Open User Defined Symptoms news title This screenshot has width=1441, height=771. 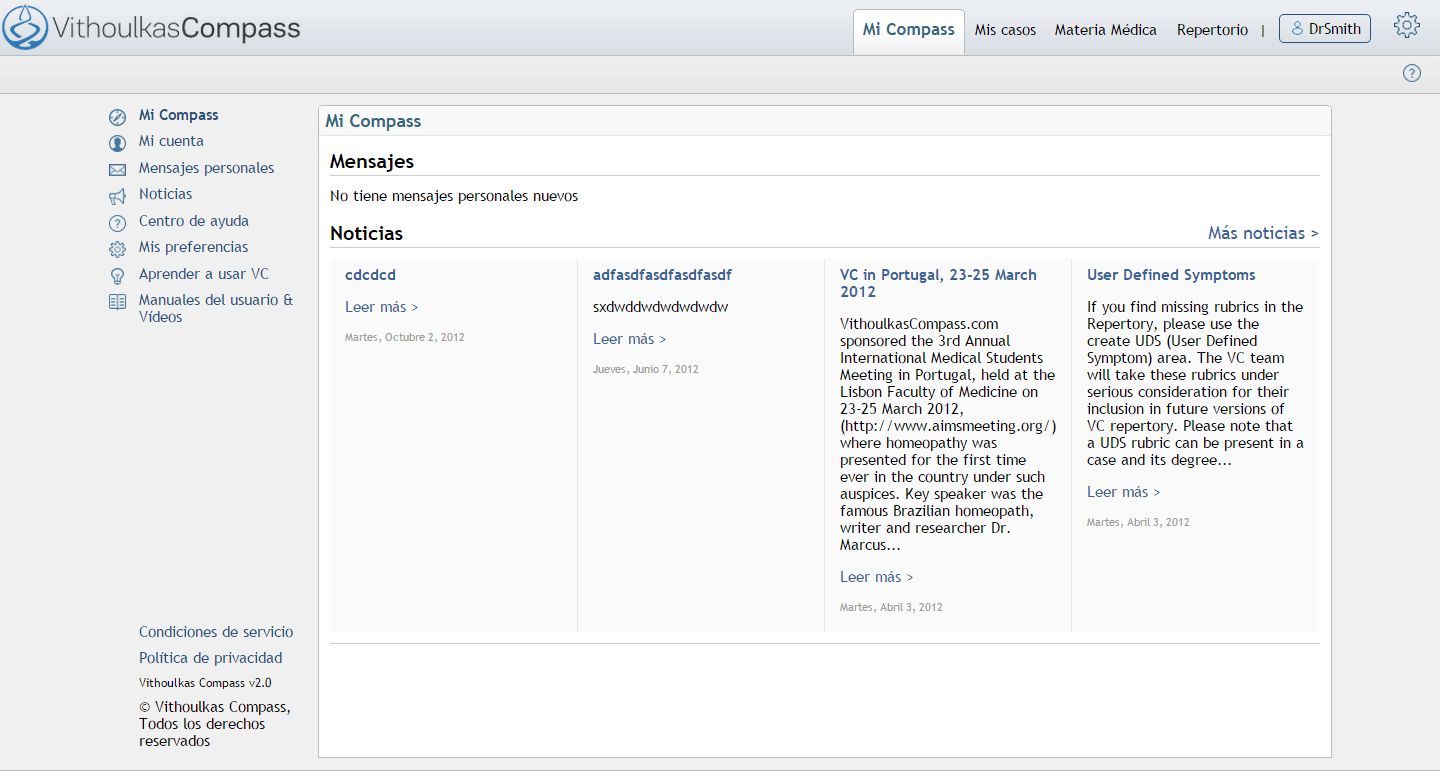1171,275
